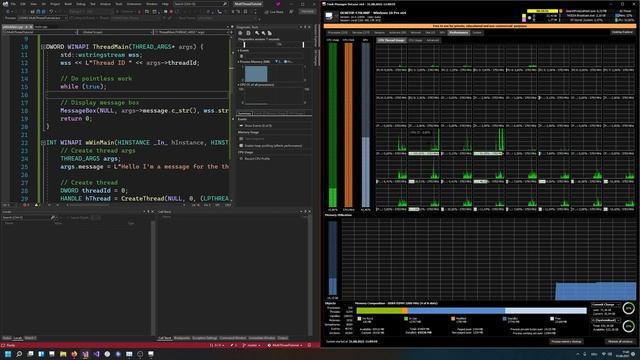Screen dimensions: 640x360
Task: Click the taskbar Search icon
Action: coord(19,354)
